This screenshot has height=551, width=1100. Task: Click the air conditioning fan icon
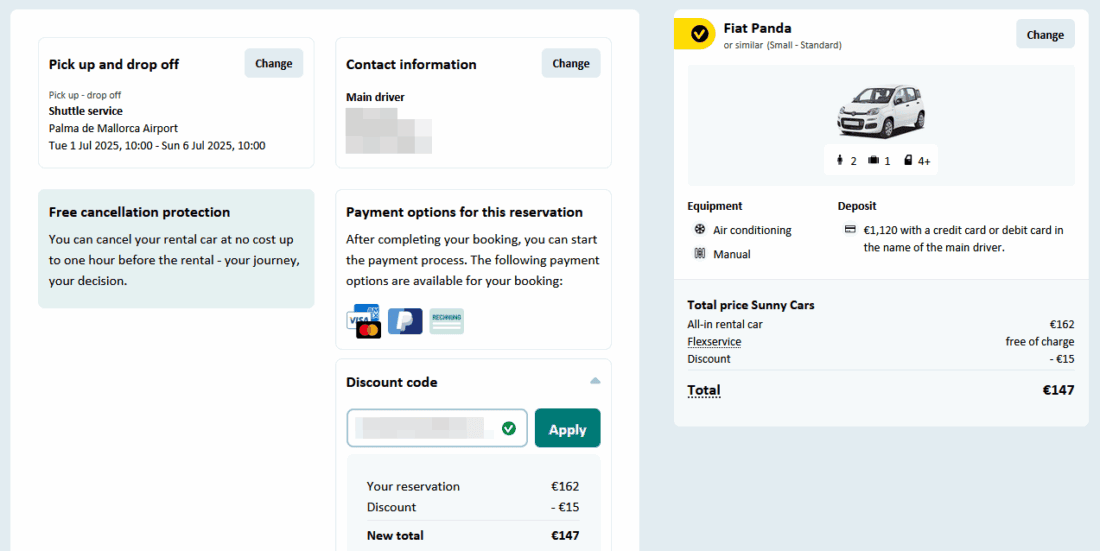700,230
